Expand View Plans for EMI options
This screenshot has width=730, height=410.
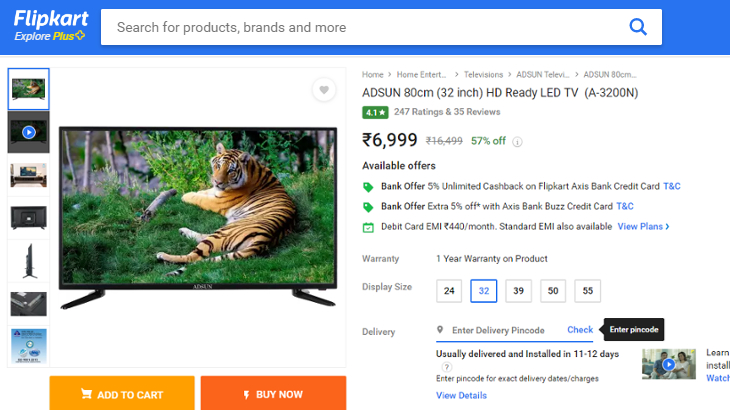point(643,227)
